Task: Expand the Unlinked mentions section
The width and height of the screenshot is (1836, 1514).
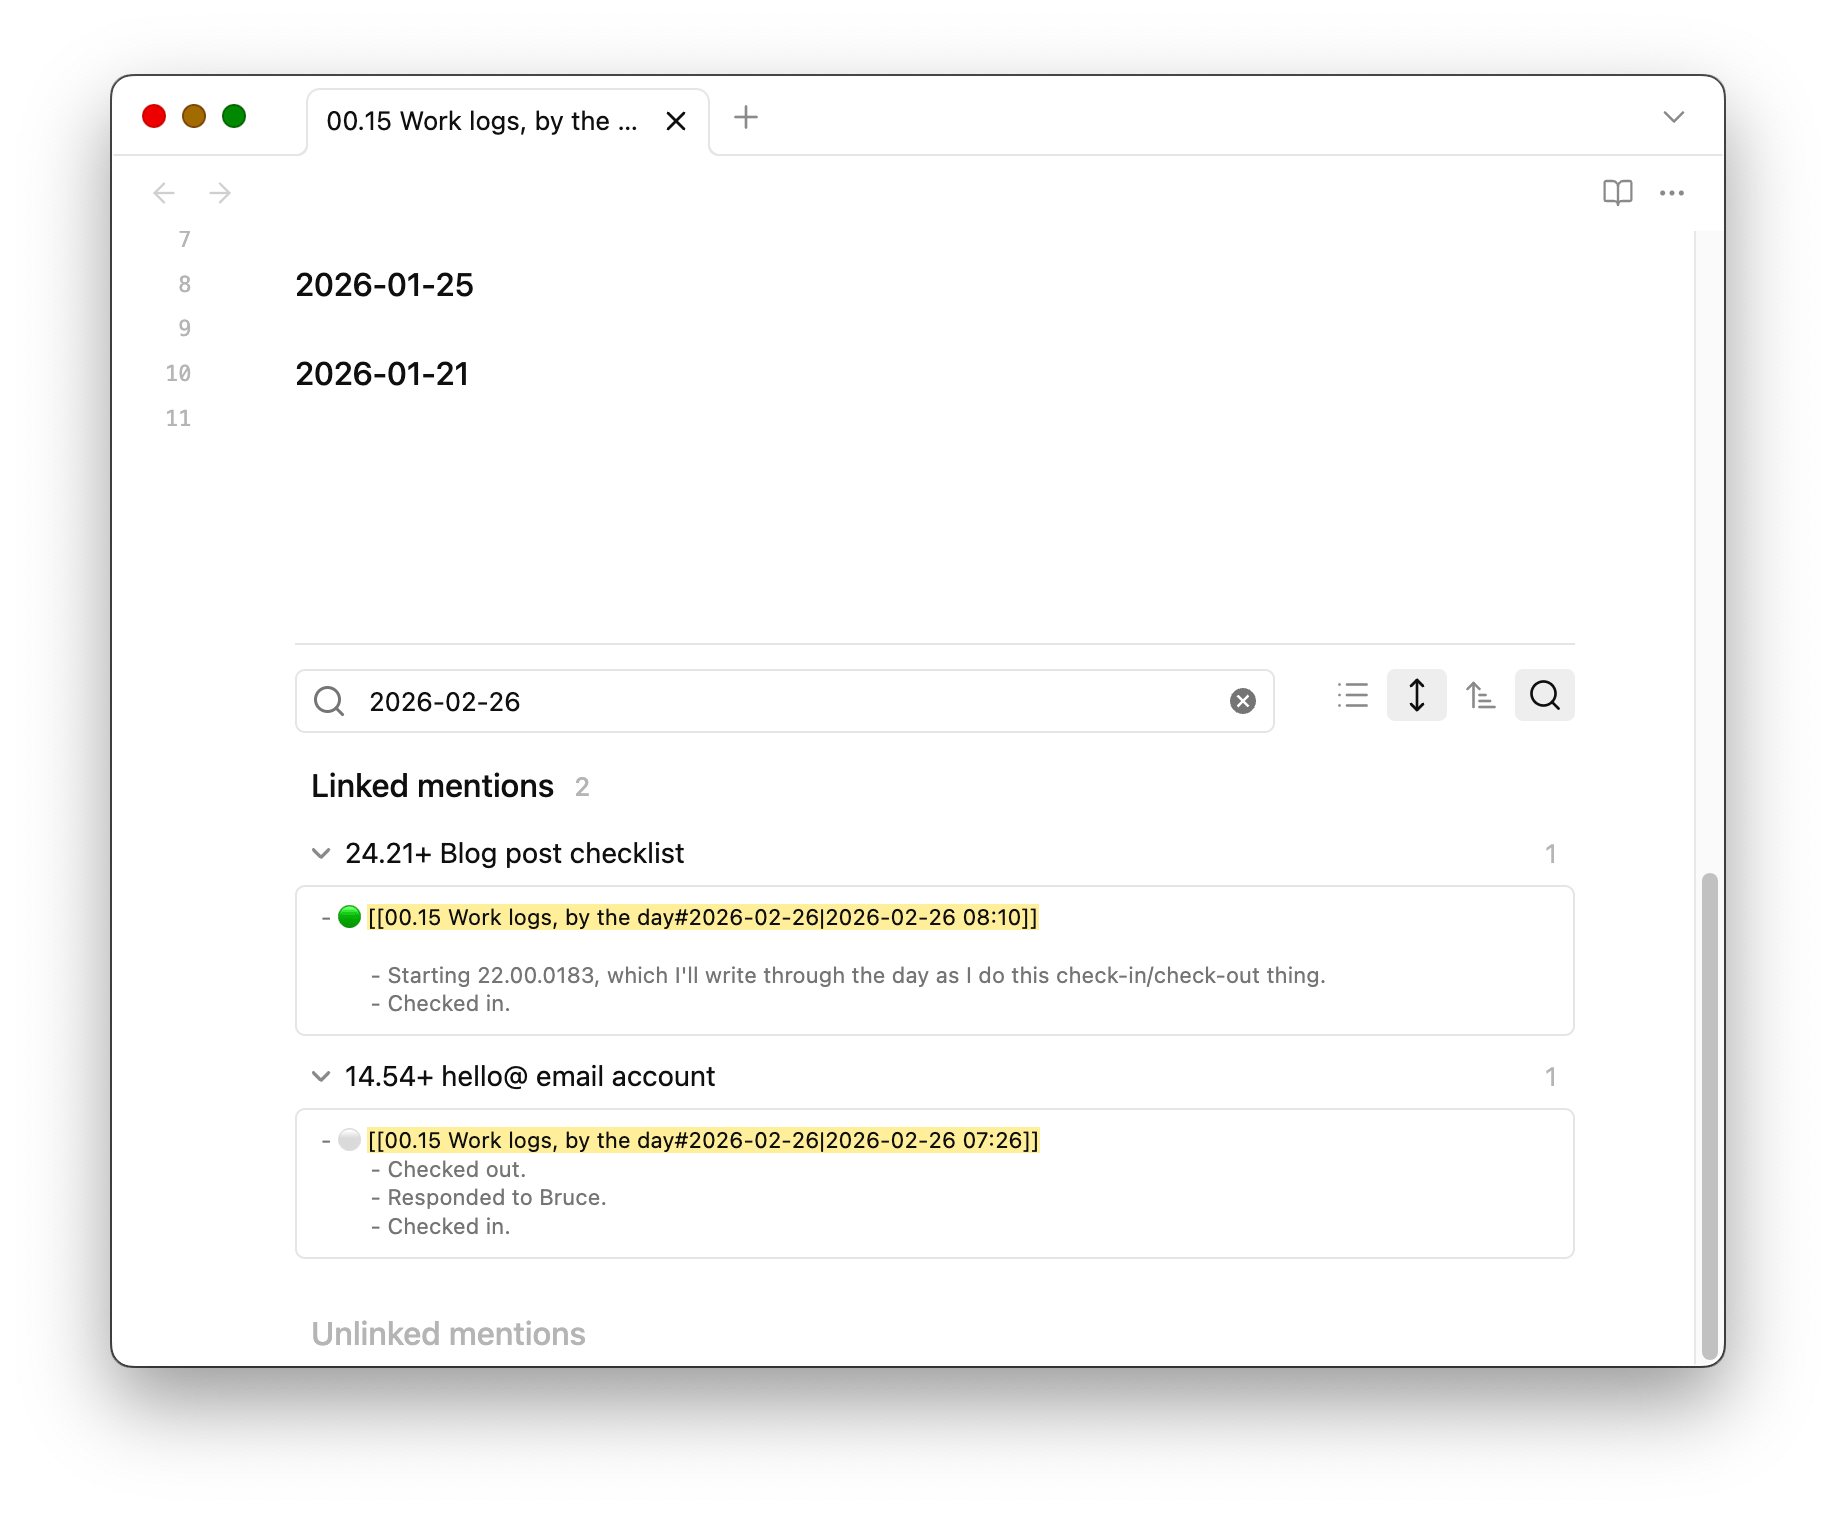Action: coord(448,1333)
